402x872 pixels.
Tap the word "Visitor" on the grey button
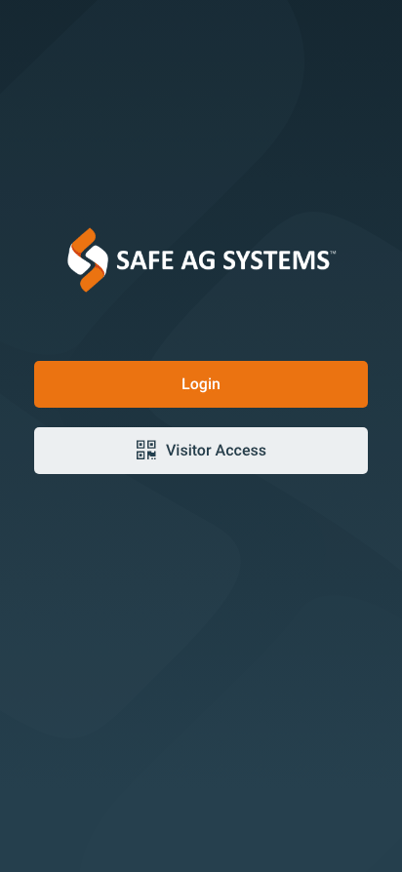[x=188, y=450]
